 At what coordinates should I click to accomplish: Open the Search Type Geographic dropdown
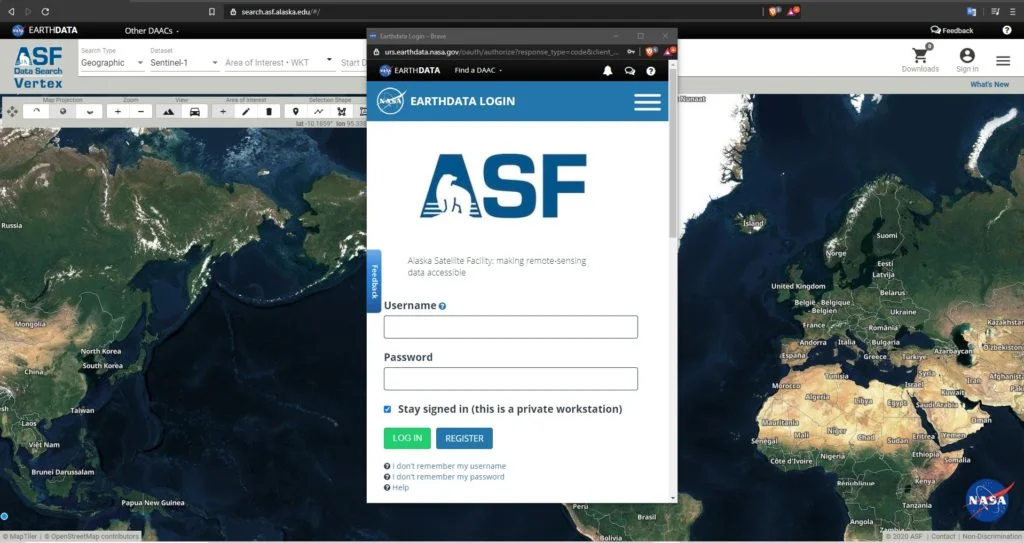112,63
